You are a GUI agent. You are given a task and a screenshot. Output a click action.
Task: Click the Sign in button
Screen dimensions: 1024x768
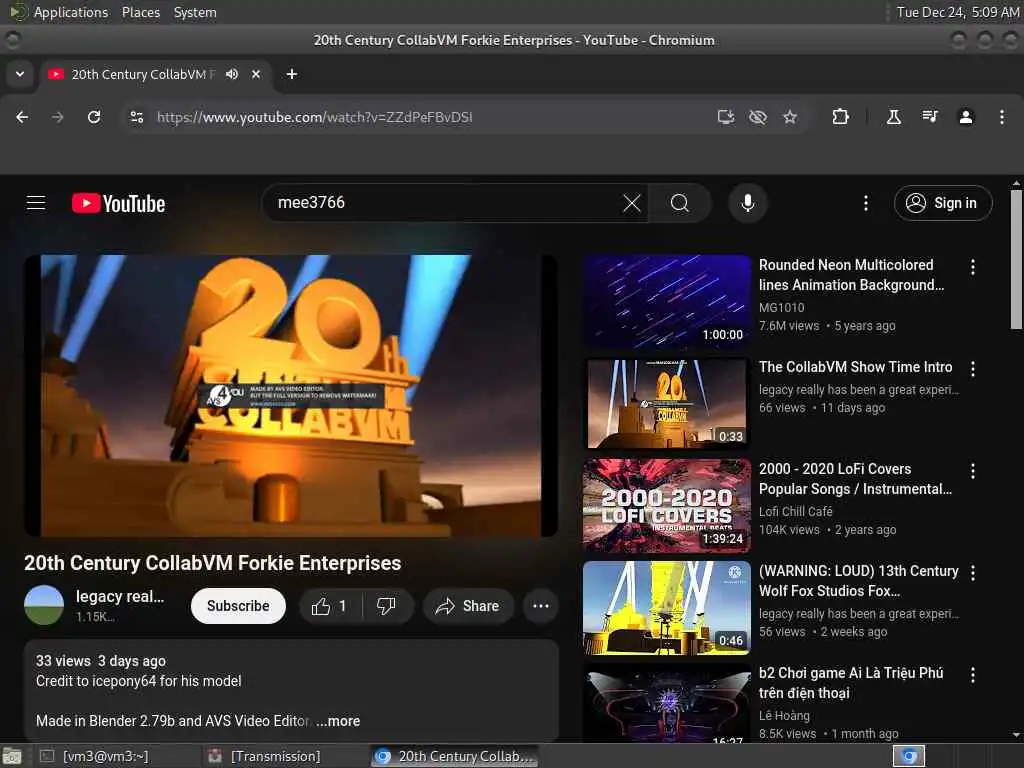(x=942, y=203)
